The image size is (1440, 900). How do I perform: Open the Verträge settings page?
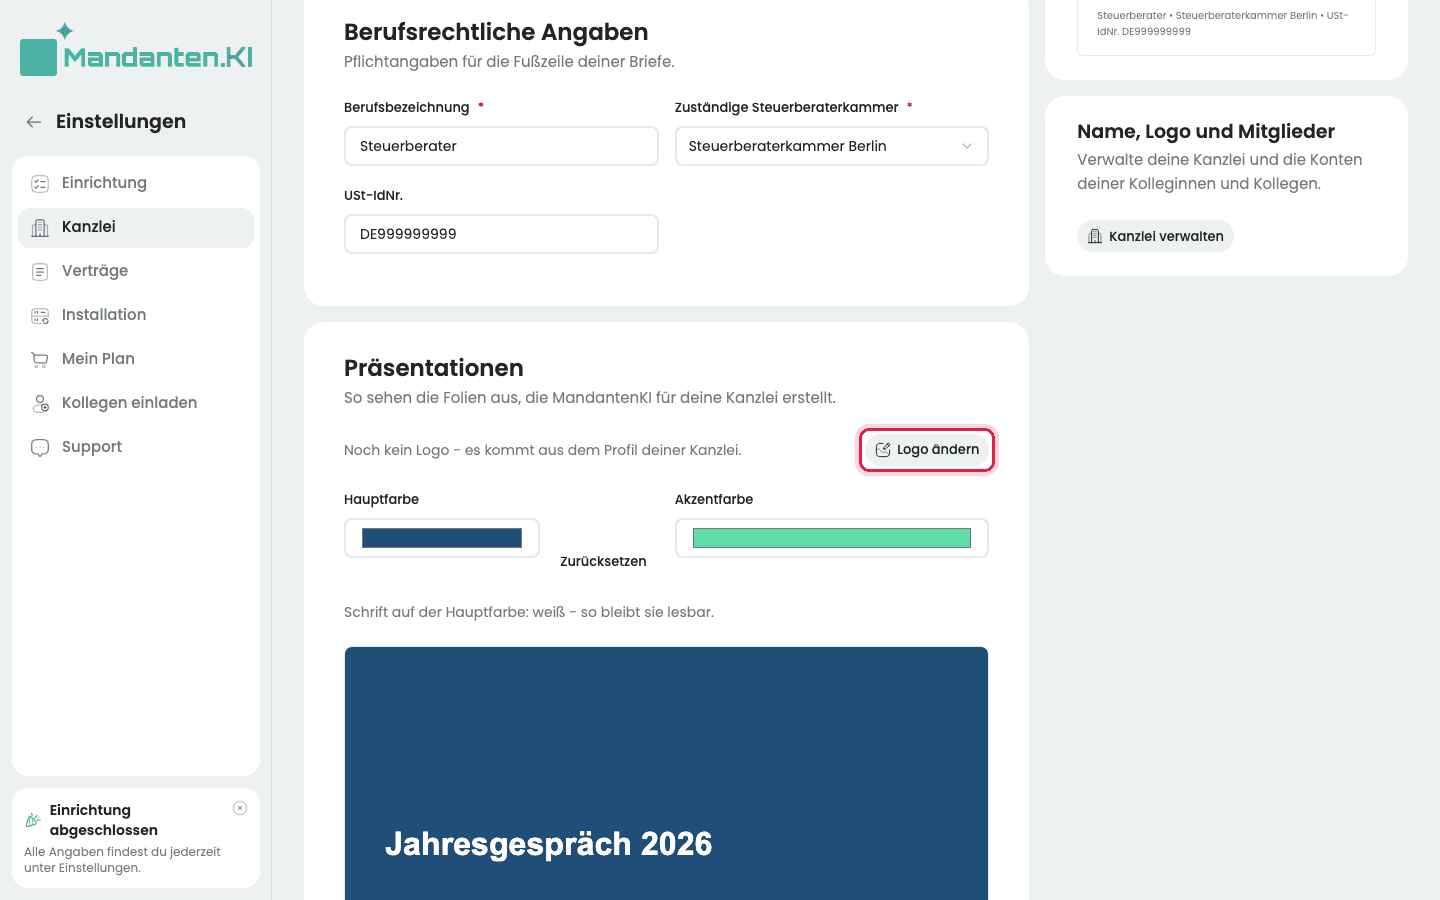coord(136,271)
